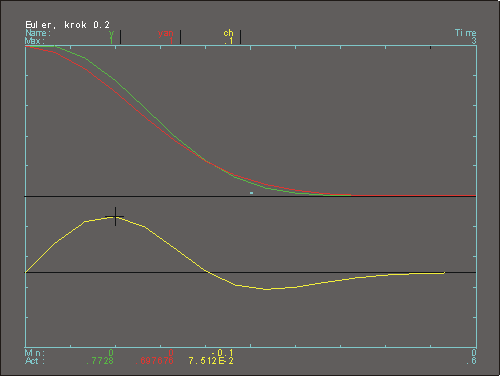Screen dimensions: 500x376
Task: Click the green actual value .7728
Action: point(100,361)
